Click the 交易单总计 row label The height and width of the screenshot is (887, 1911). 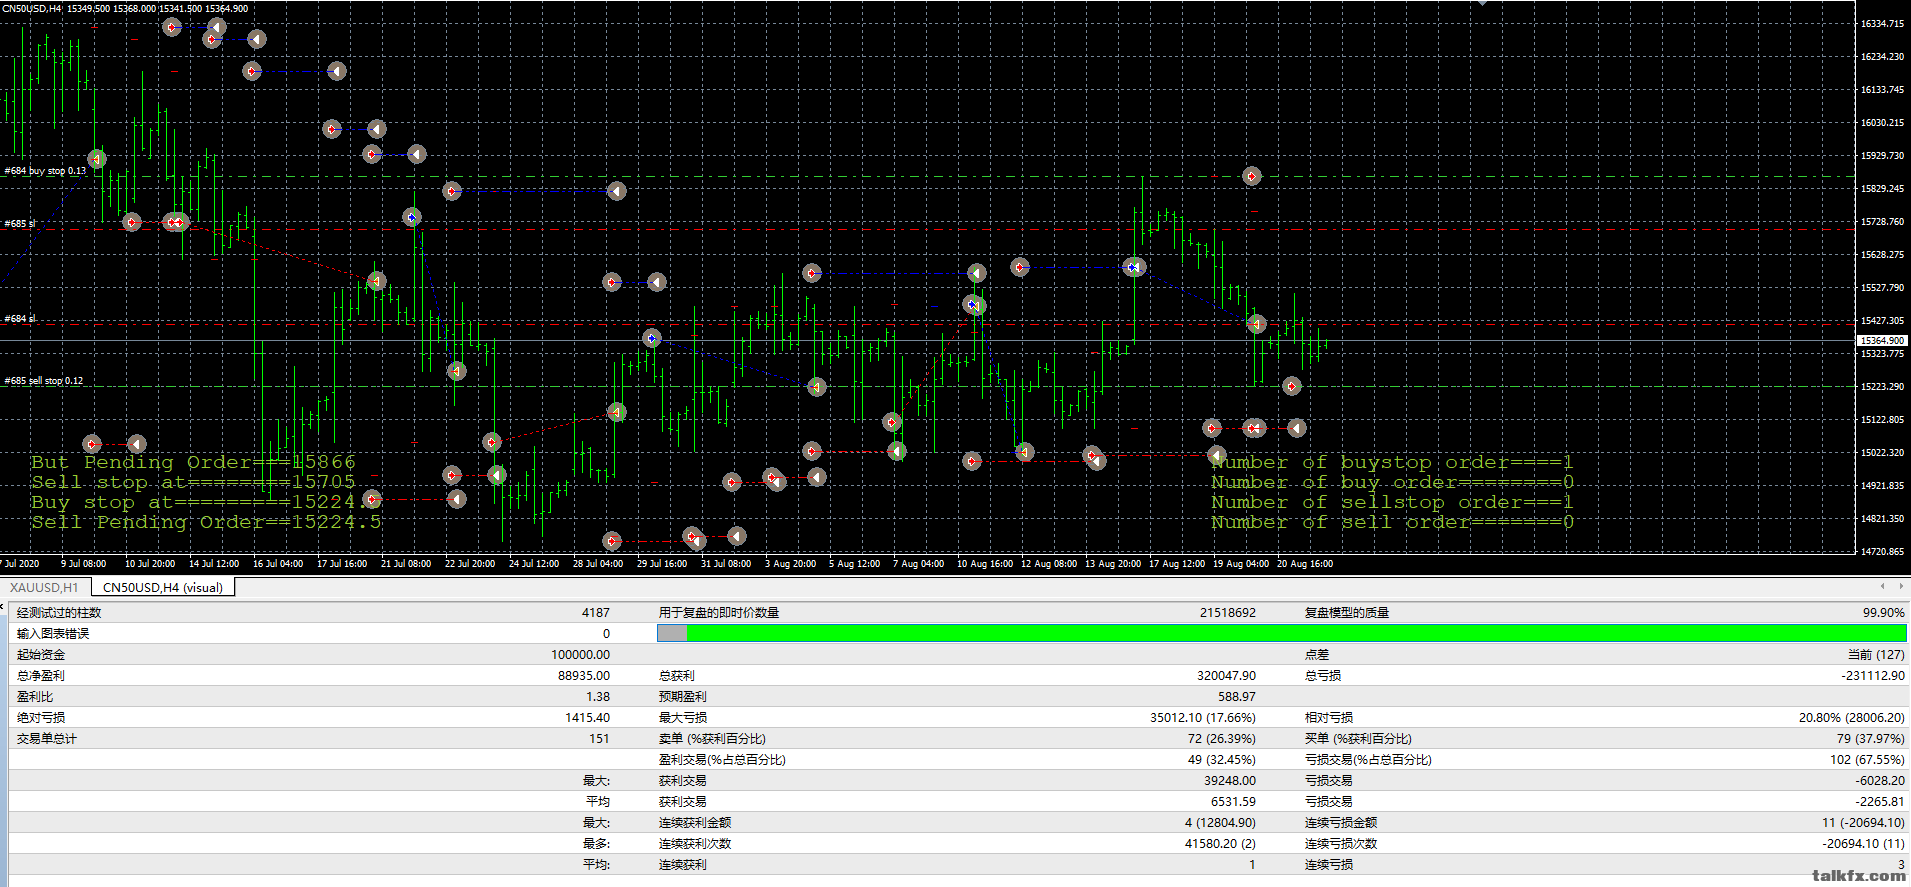(46, 738)
